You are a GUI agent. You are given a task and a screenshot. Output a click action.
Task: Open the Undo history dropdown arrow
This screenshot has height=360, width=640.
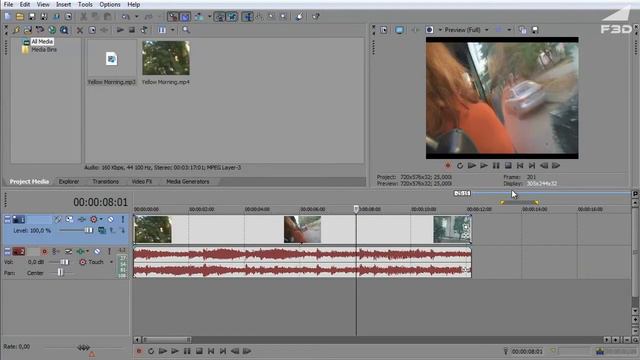(137, 17)
